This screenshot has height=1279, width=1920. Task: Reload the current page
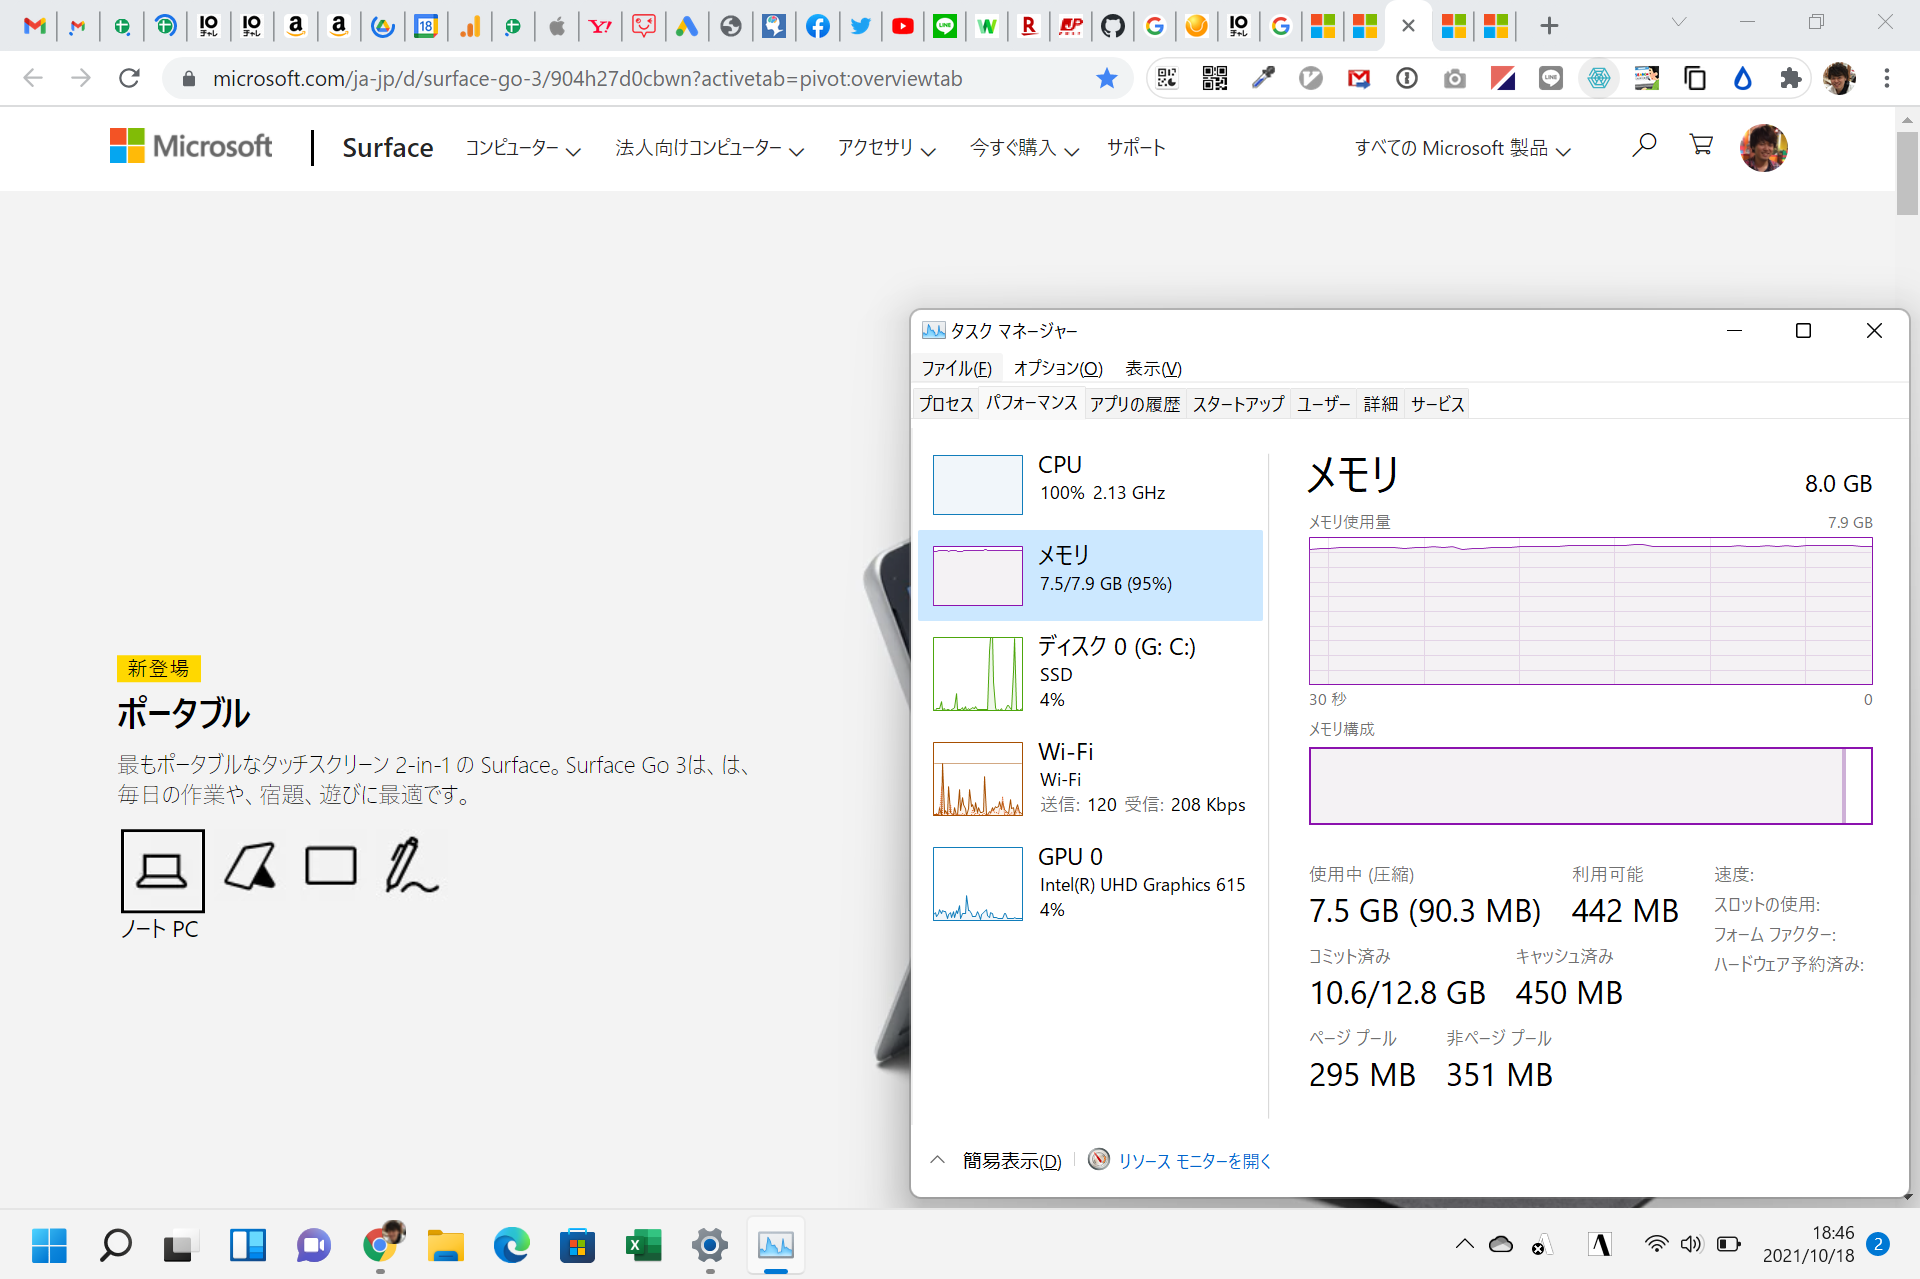tap(129, 78)
